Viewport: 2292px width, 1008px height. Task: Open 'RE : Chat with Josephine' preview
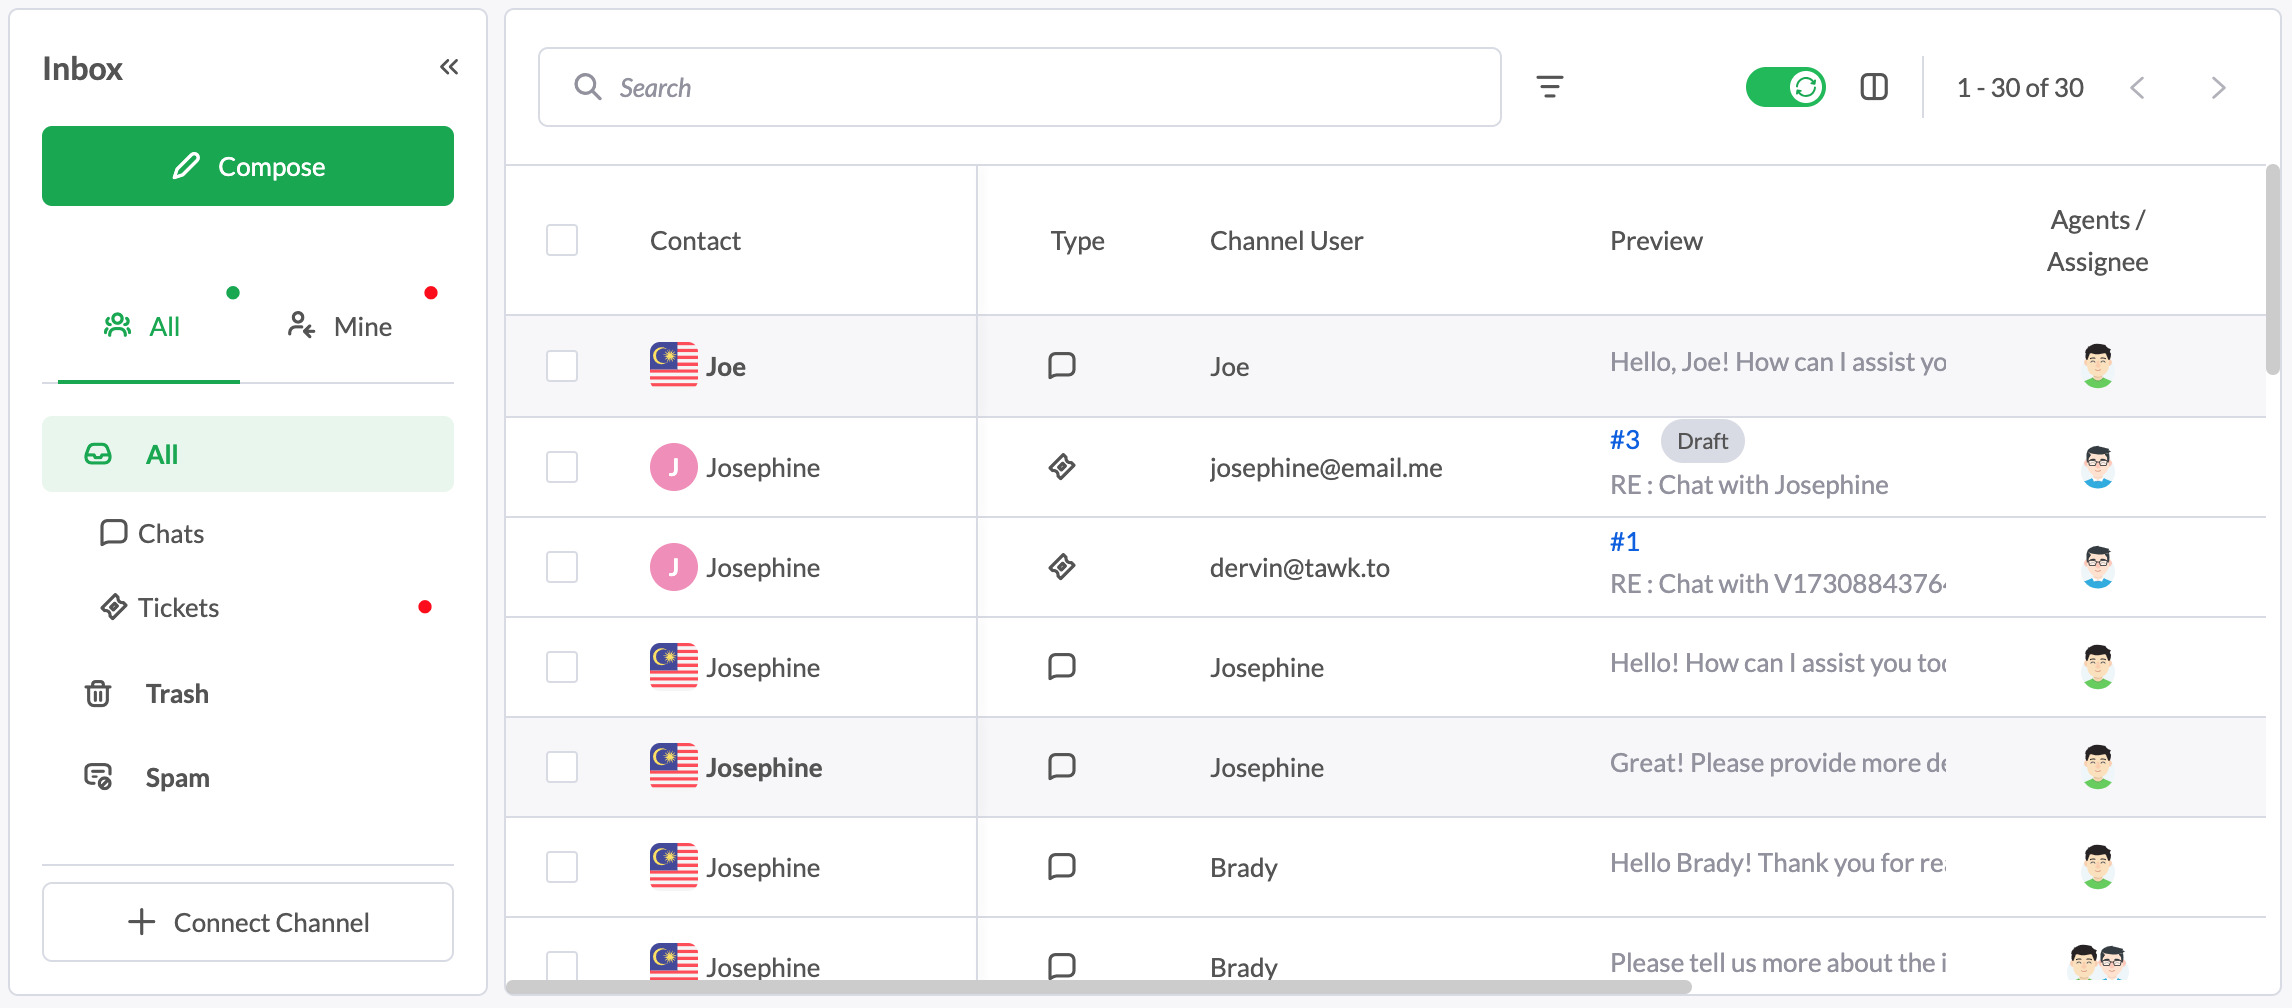pos(1749,485)
